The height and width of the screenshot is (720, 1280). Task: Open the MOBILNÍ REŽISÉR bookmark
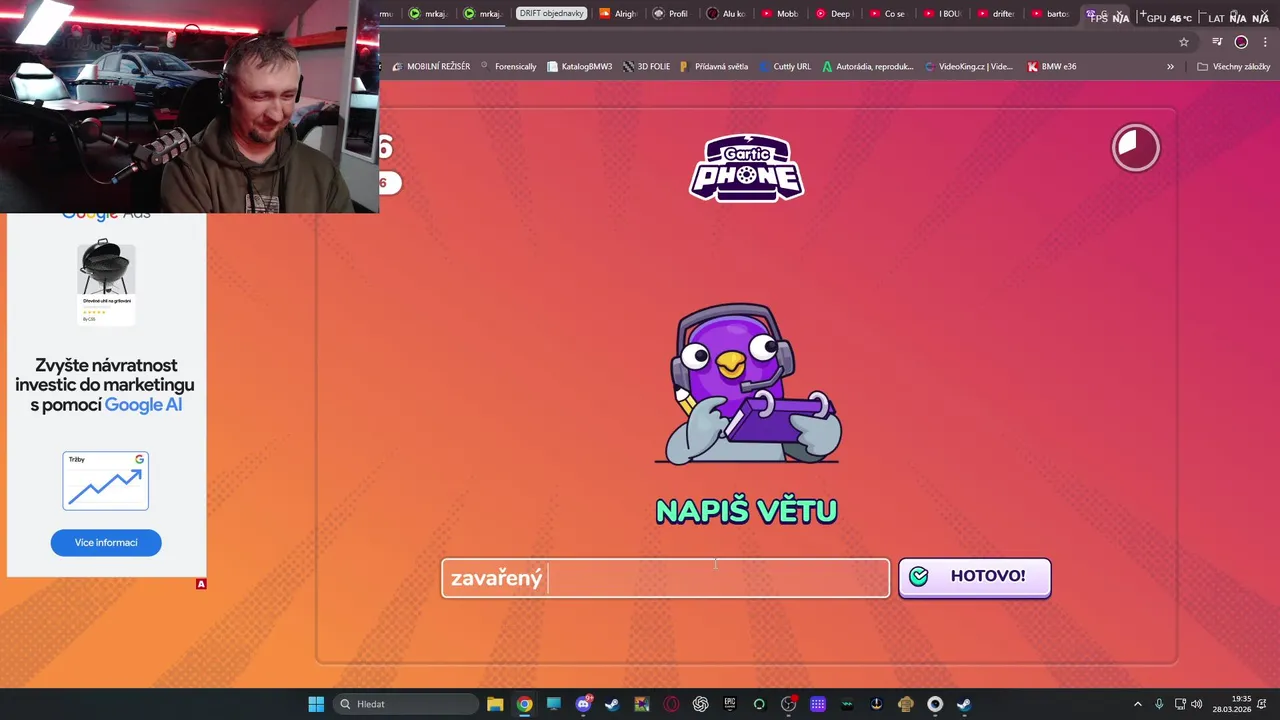click(431, 67)
